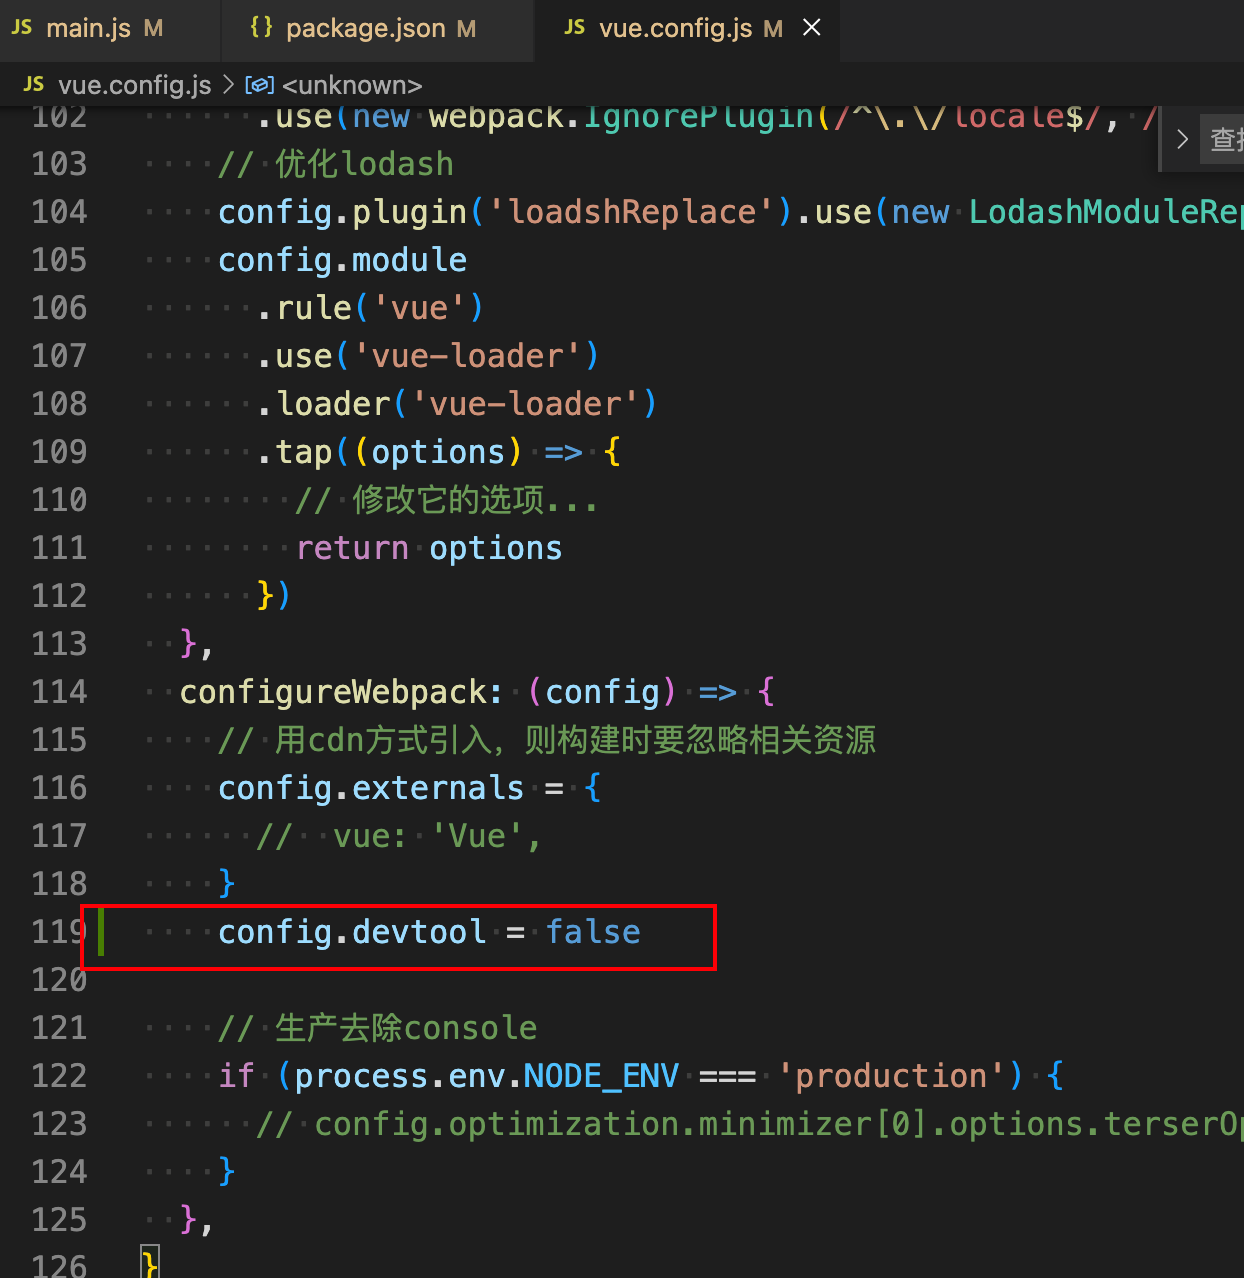Viewport: 1244px width, 1278px height.
Task: Click the false value after config.devtool
Action: pos(593,932)
